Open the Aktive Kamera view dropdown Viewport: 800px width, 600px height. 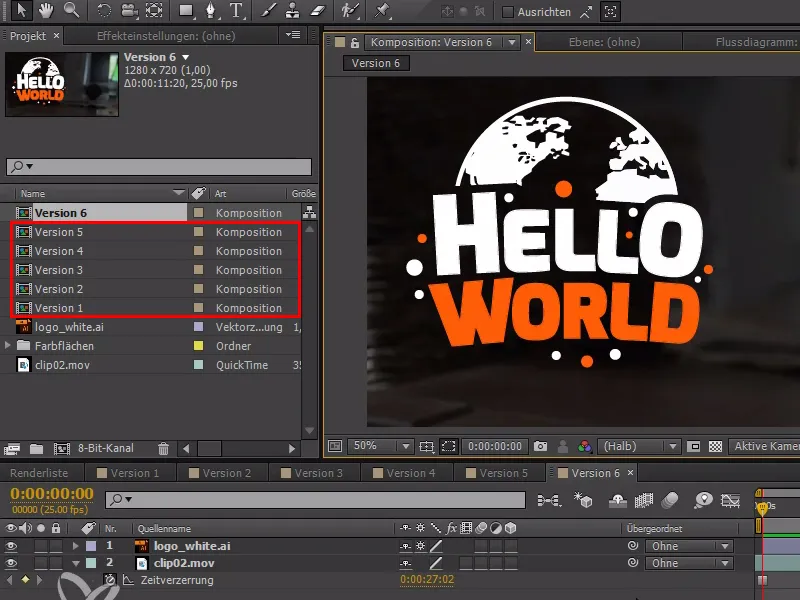[764, 446]
